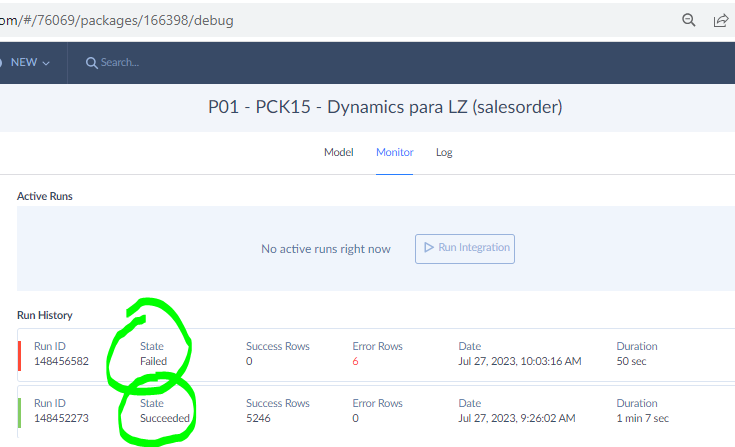
Task: Click the browser zoom magnifier icon
Action: 689,20
